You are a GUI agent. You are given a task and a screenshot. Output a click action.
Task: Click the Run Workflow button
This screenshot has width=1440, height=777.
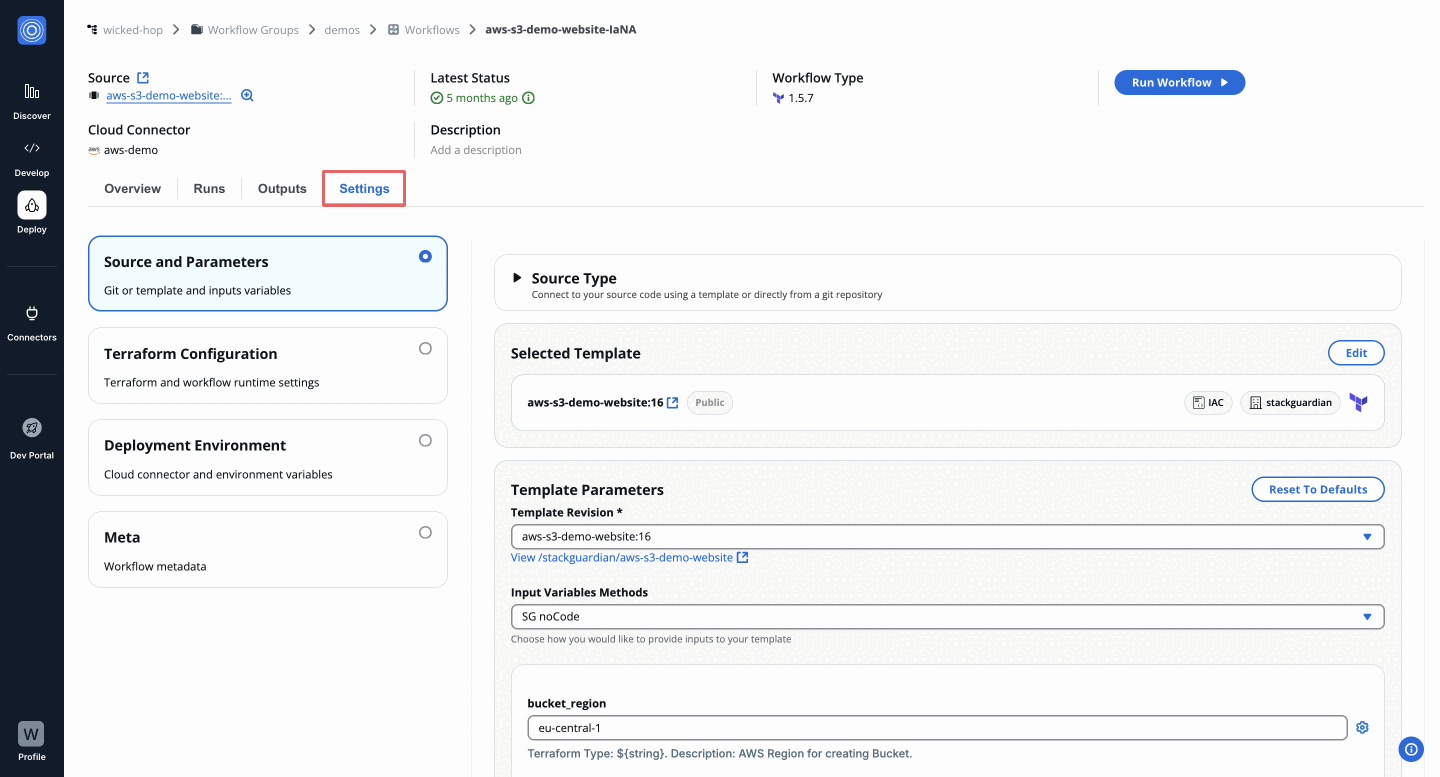pos(1179,82)
